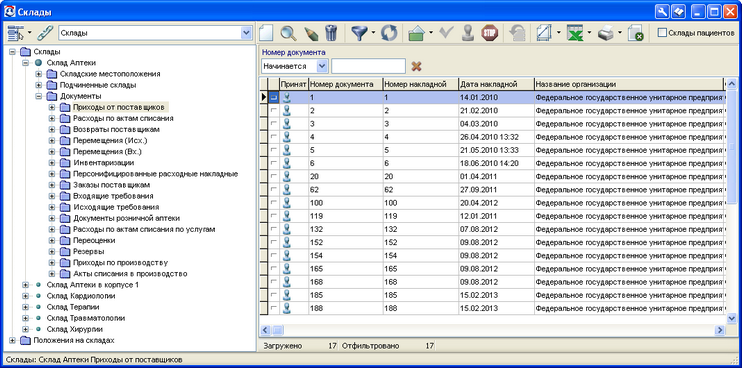Click the document with green cross icon
The height and width of the screenshot is (368, 742).
635,33
